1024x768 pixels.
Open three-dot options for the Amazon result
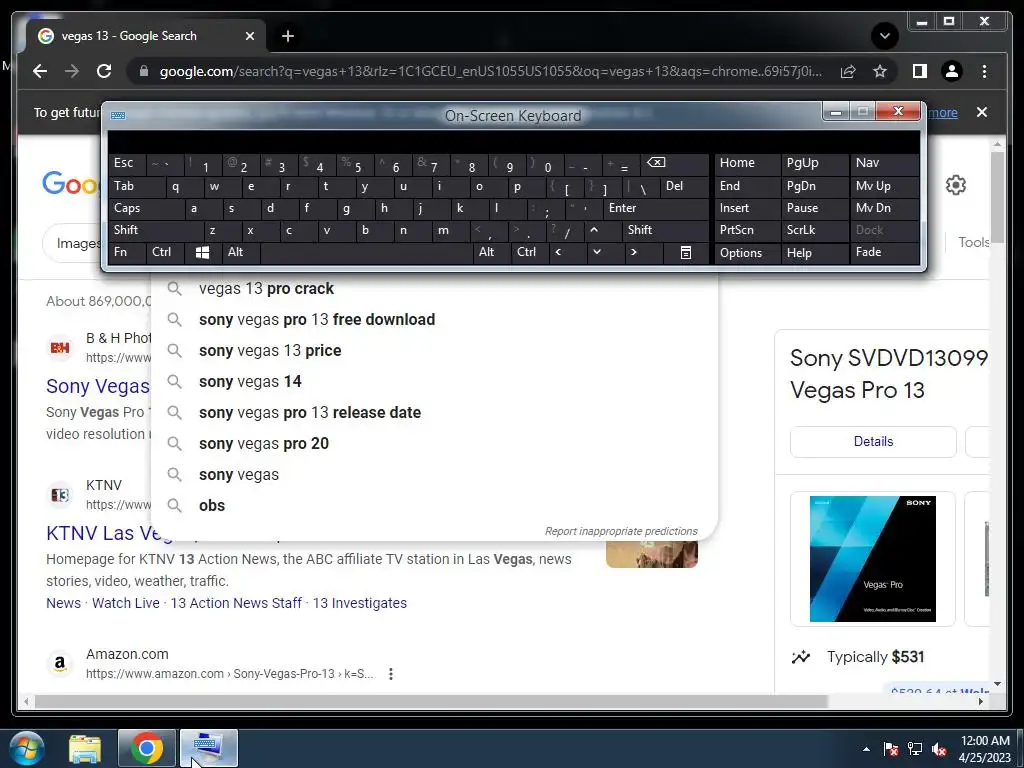coord(391,674)
